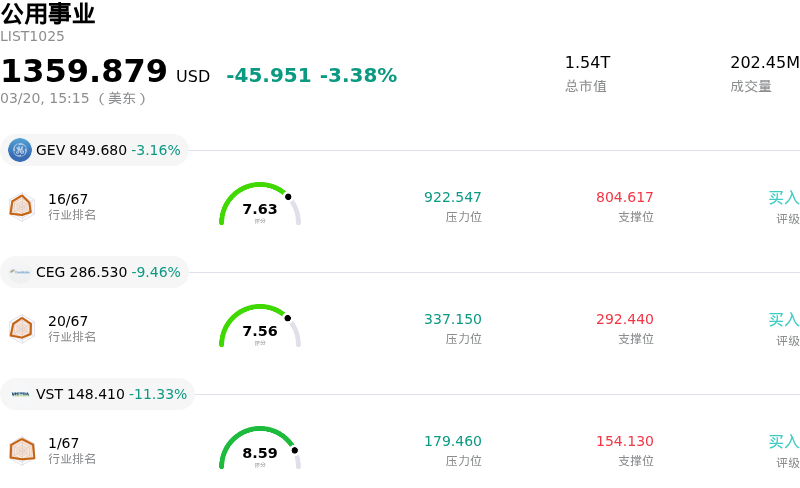Open the GEV 849.680 stock row
Image resolution: width=800 pixels, height=488 pixels.
pyautogui.click(x=108, y=150)
